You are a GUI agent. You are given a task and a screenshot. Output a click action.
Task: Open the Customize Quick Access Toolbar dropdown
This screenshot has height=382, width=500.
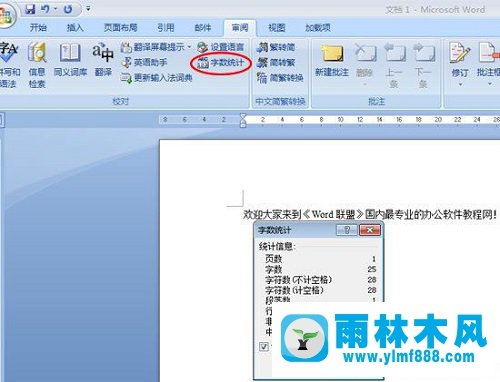coord(88,9)
